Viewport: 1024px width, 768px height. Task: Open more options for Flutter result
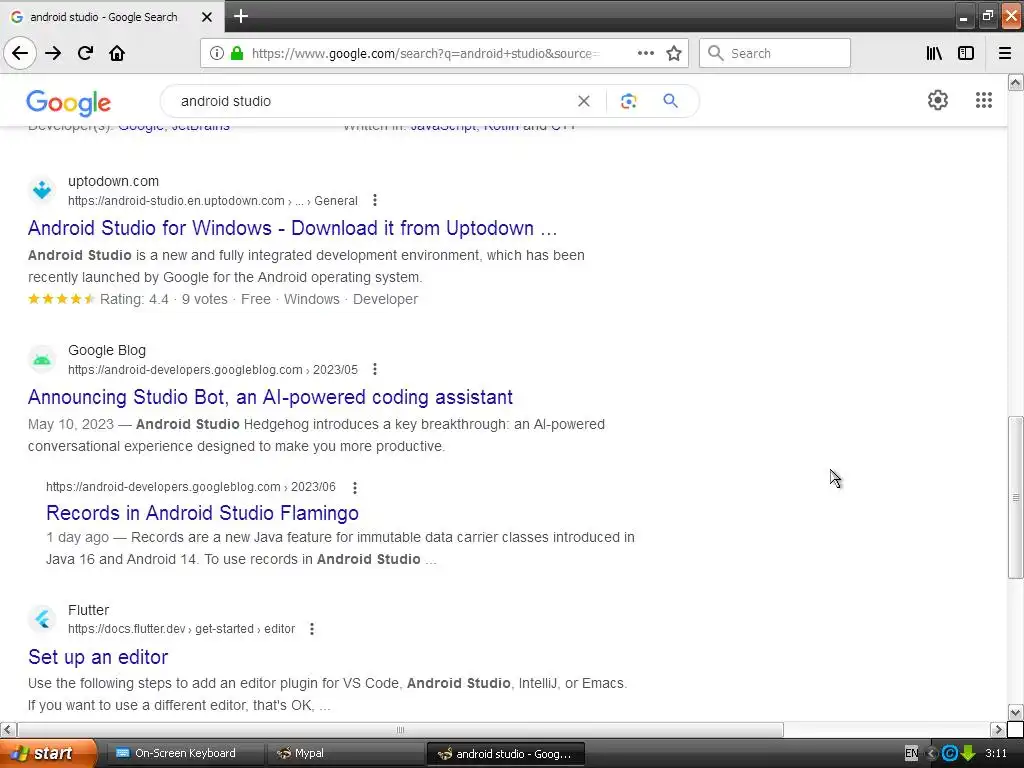[x=312, y=628]
